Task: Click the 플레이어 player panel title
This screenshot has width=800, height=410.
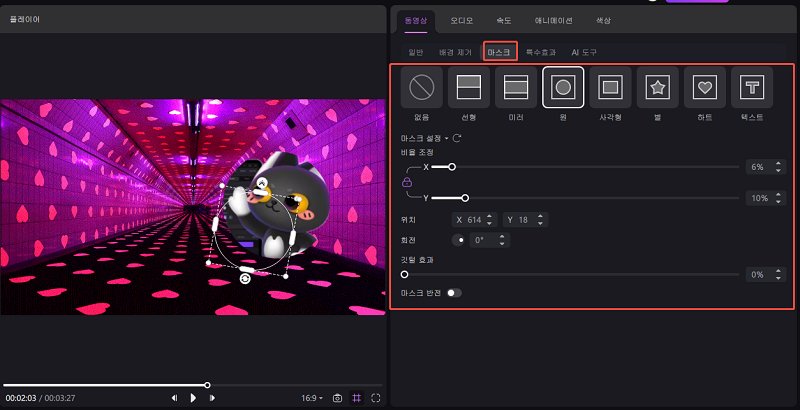Action: pos(24,19)
